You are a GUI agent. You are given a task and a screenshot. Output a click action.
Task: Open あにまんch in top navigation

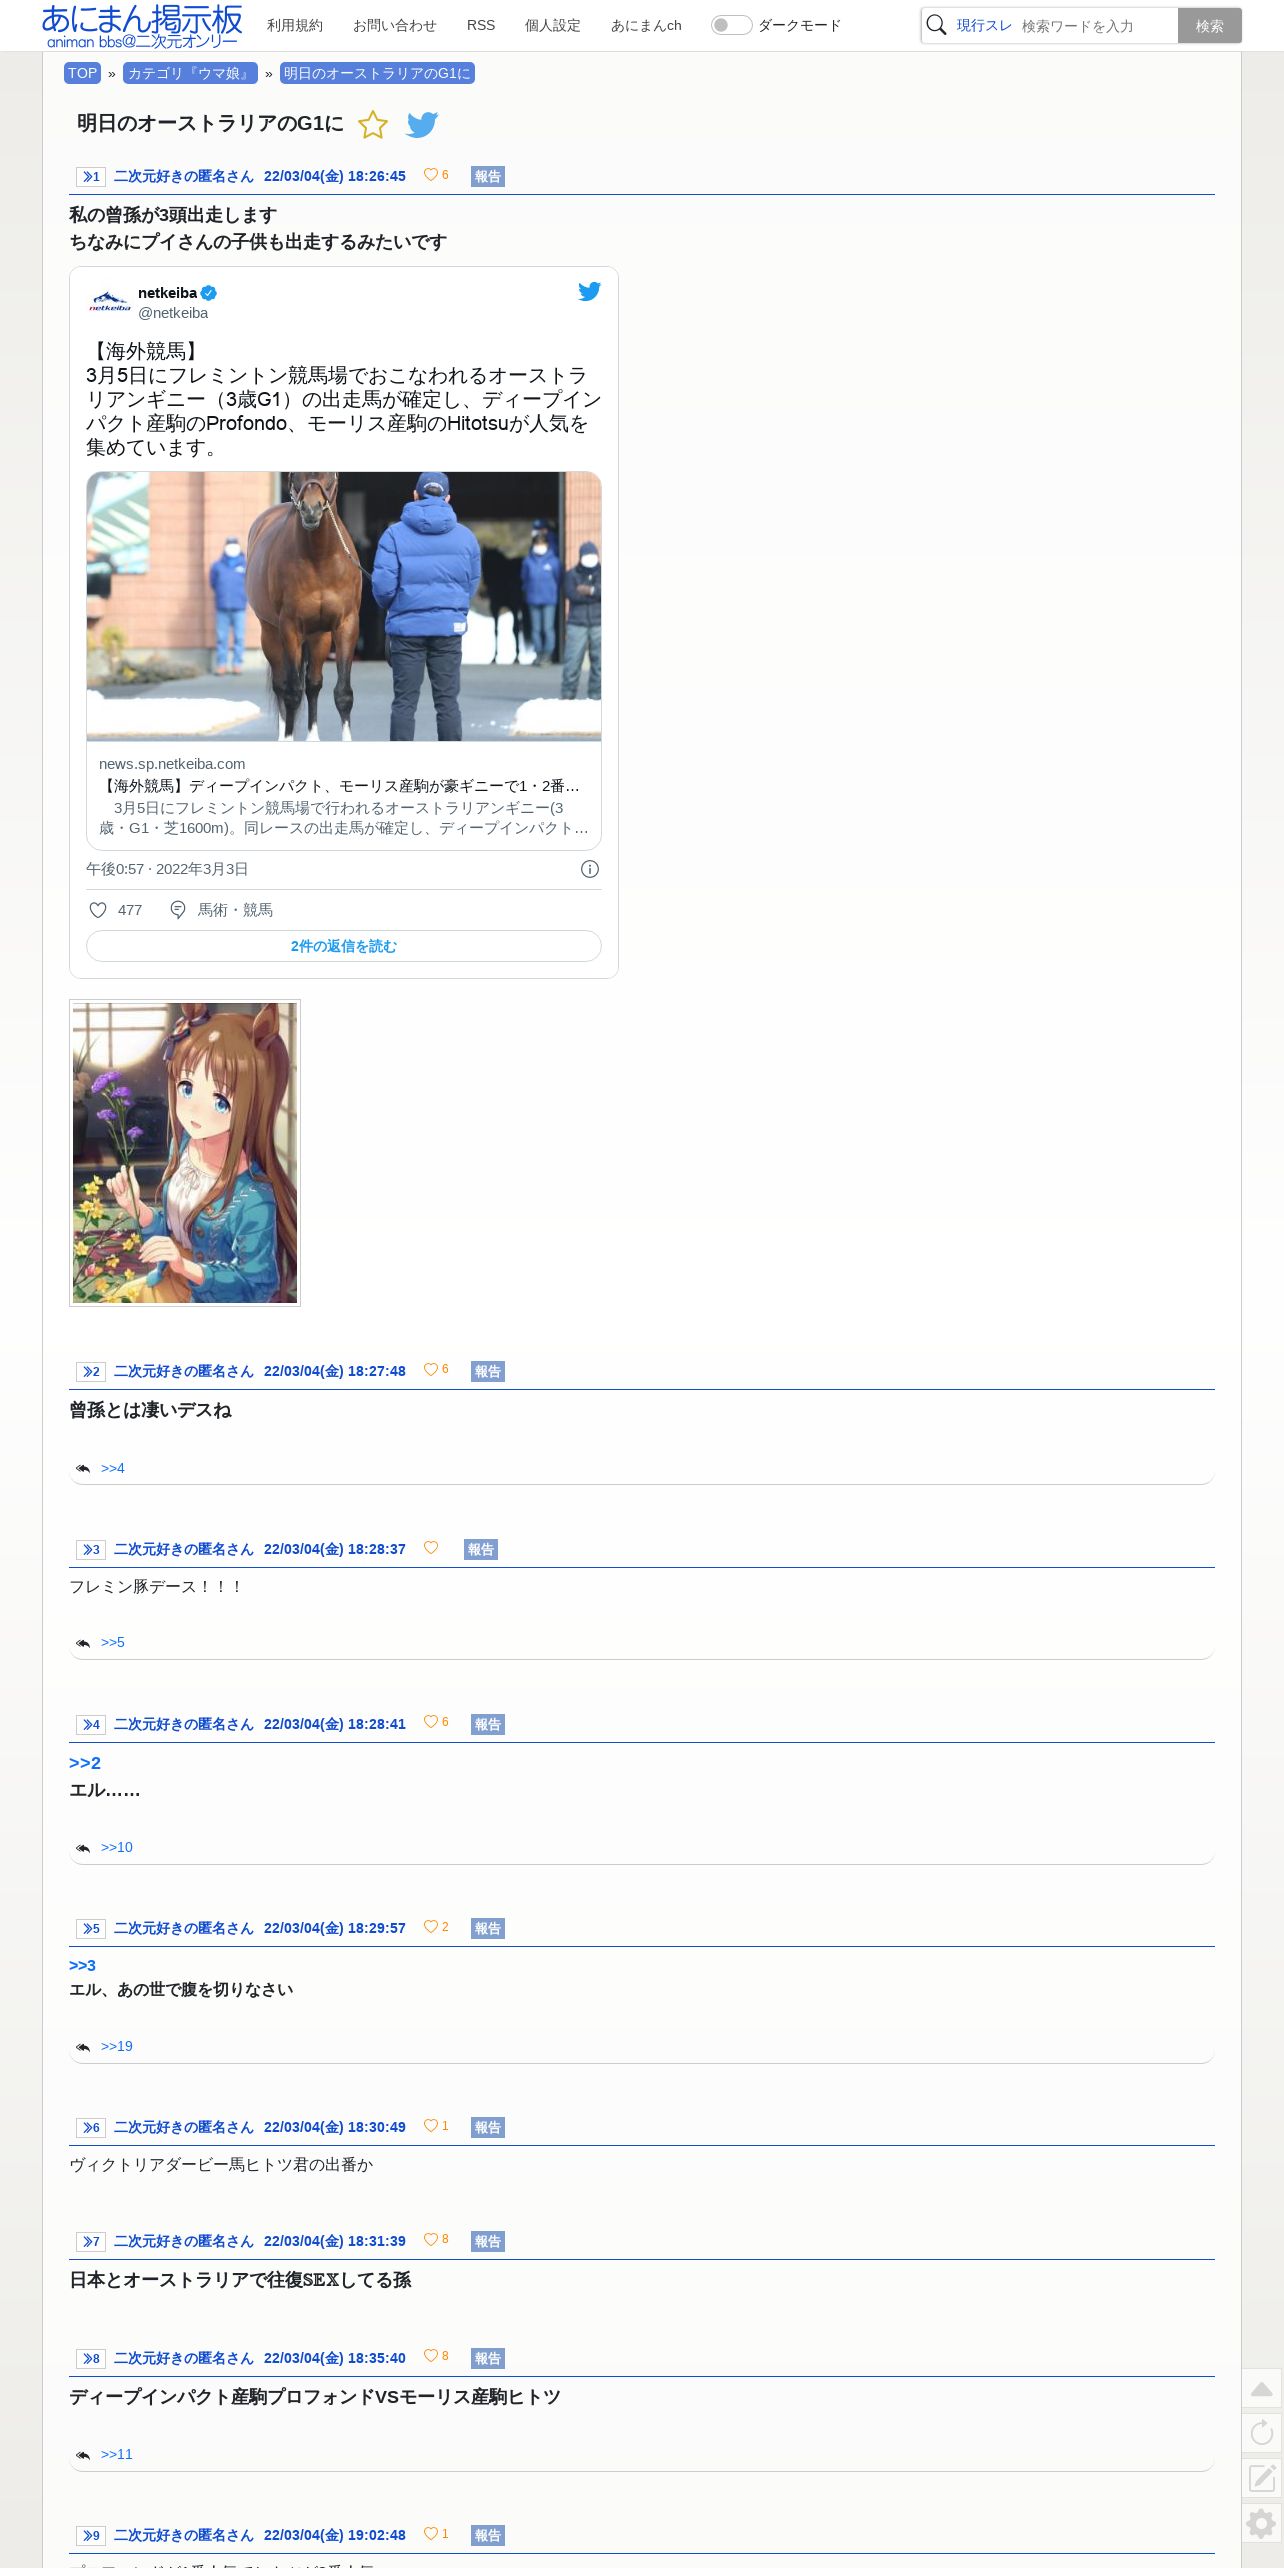click(x=646, y=25)
